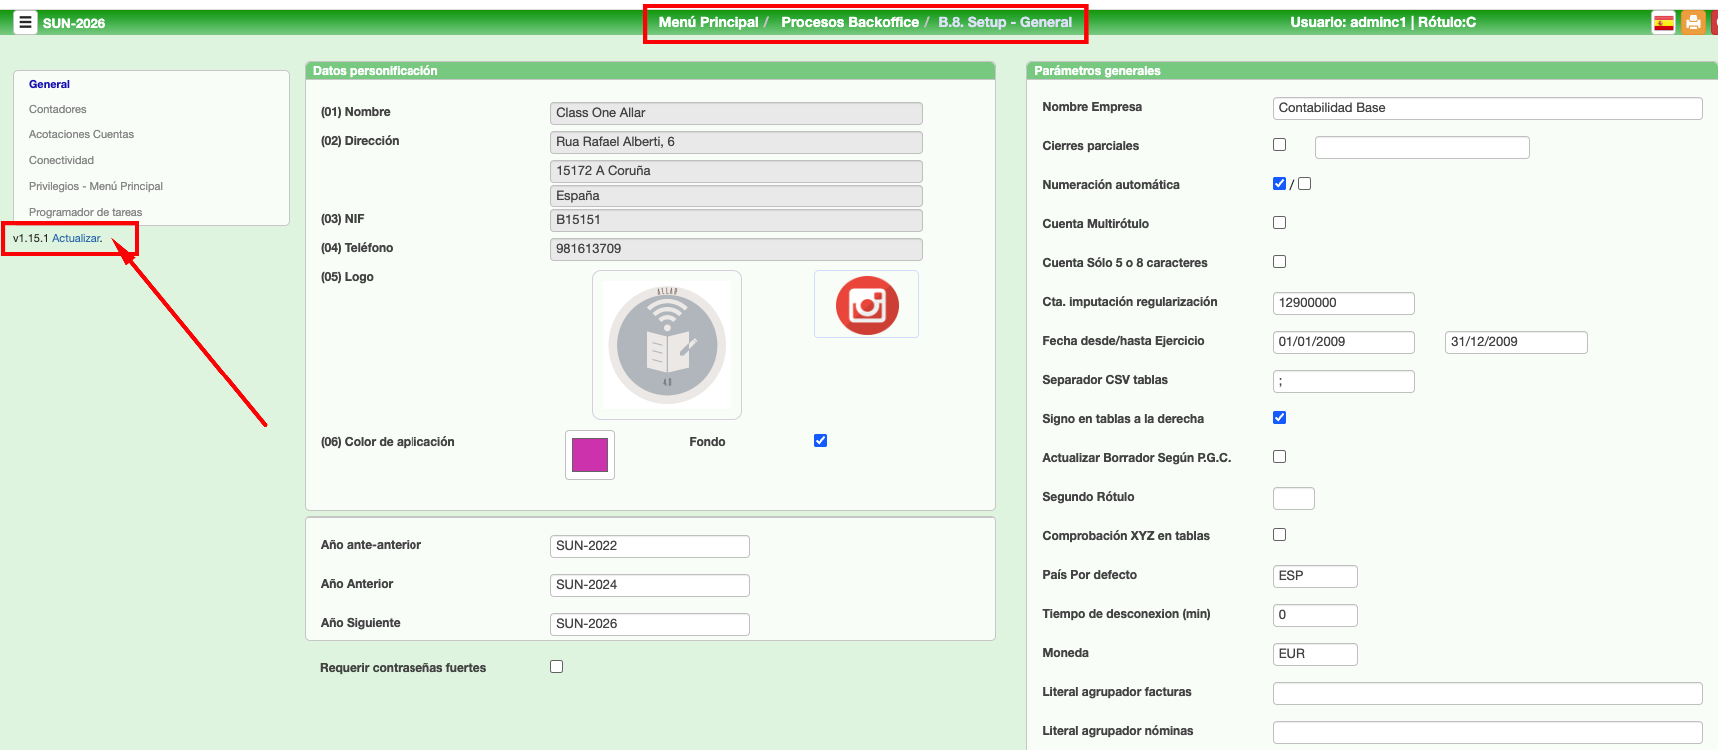Click the gray book logo image
This screenshot has width=1718, height=750.
point(667,345)
